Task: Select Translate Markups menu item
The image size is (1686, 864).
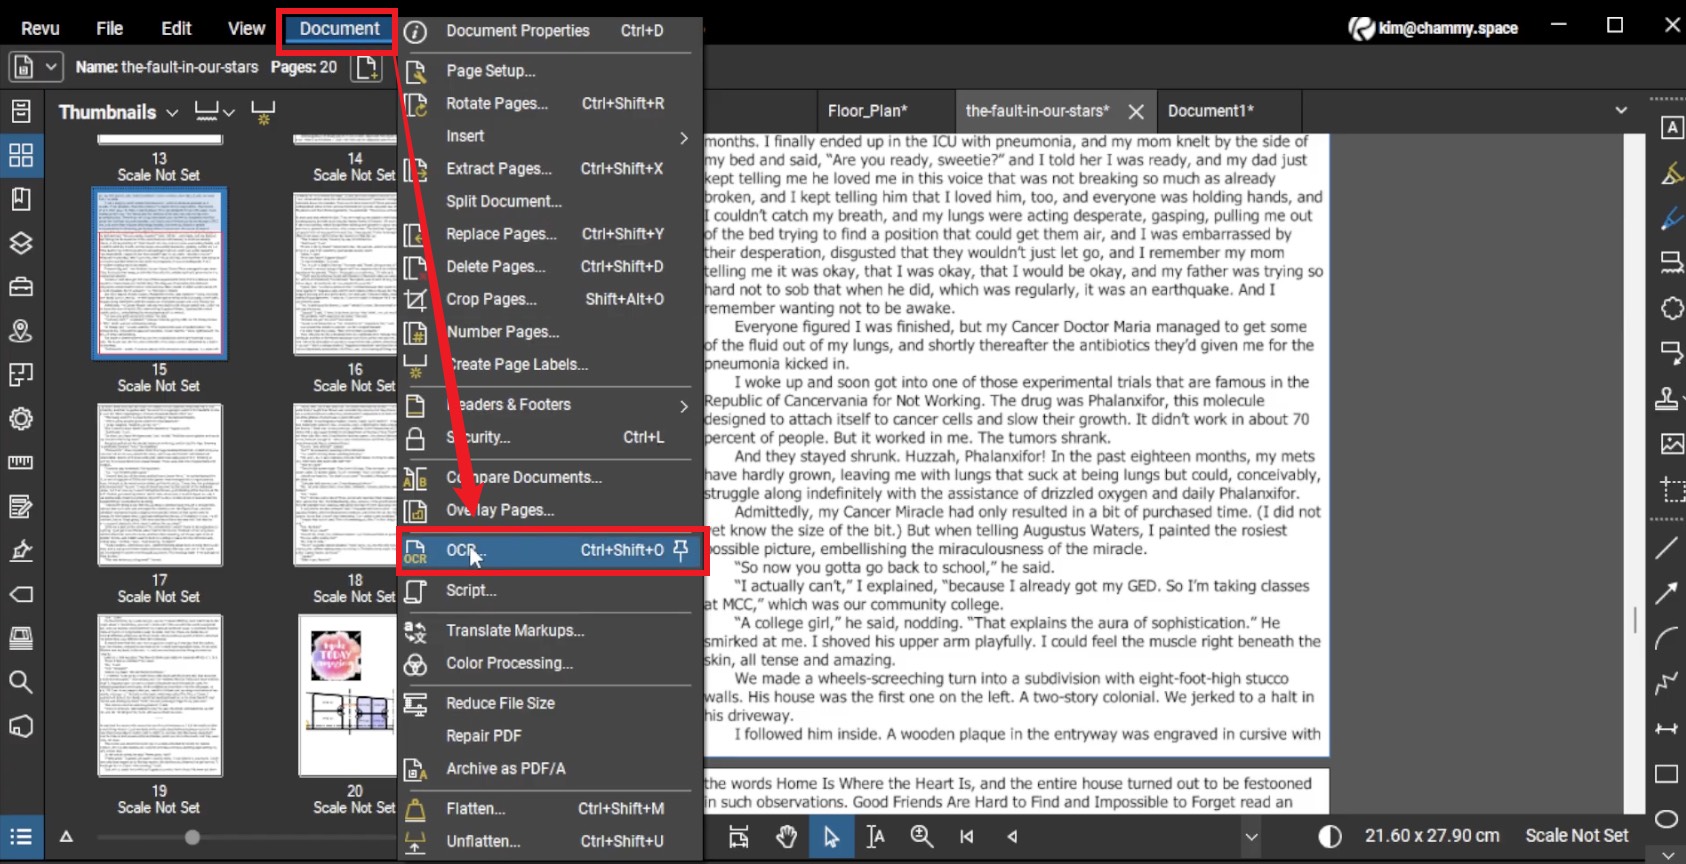Action: [549, 631]
